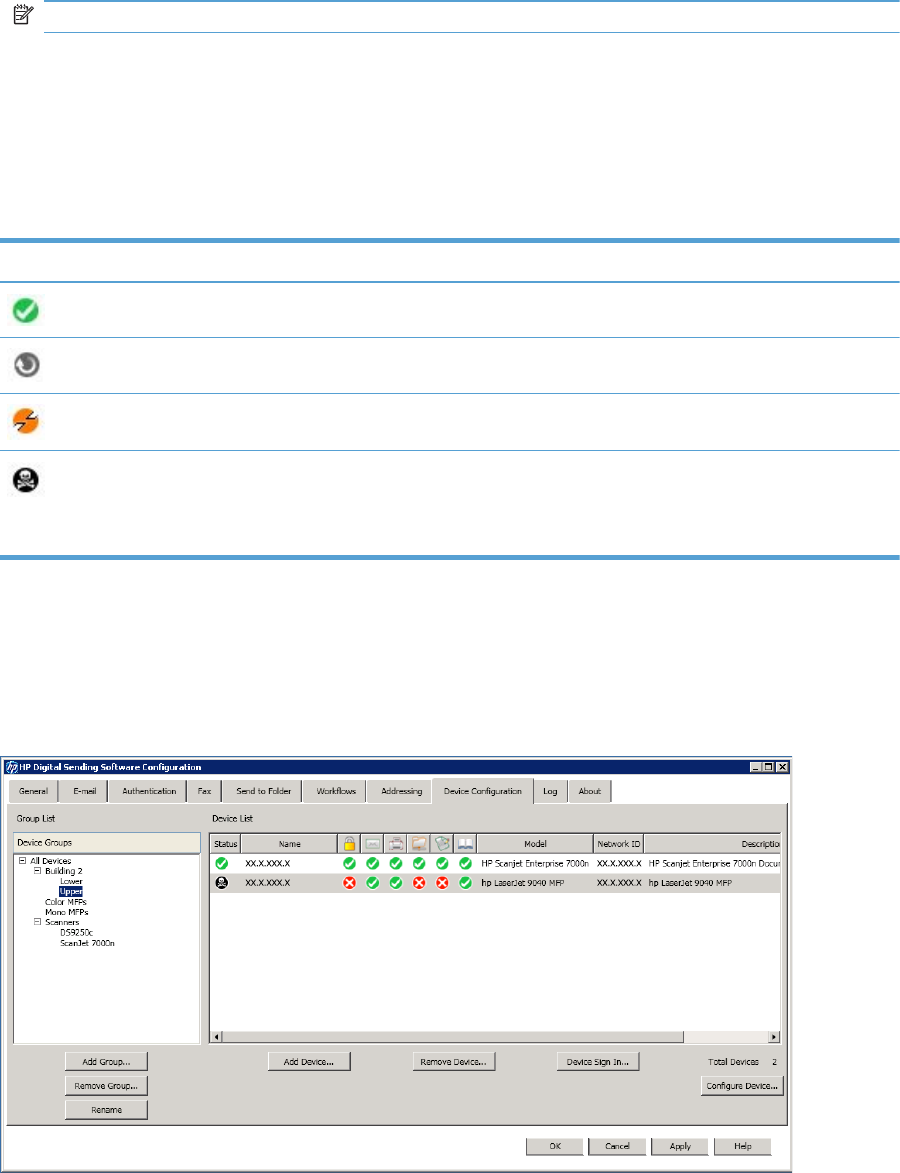900x1173 pixels.
Task: Select the Mono MFPs group
Action: pyautogui.click(x=67, y=912)
